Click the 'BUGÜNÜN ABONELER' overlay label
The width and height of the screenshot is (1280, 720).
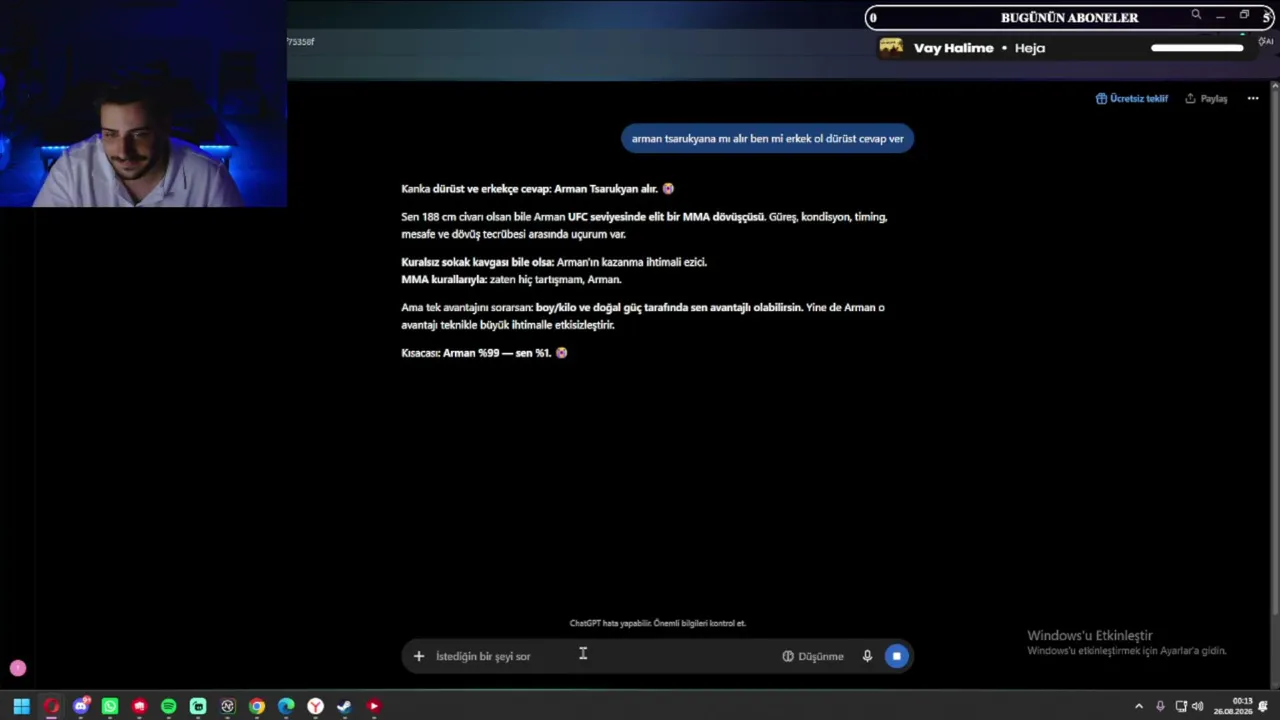(1069, 18)
